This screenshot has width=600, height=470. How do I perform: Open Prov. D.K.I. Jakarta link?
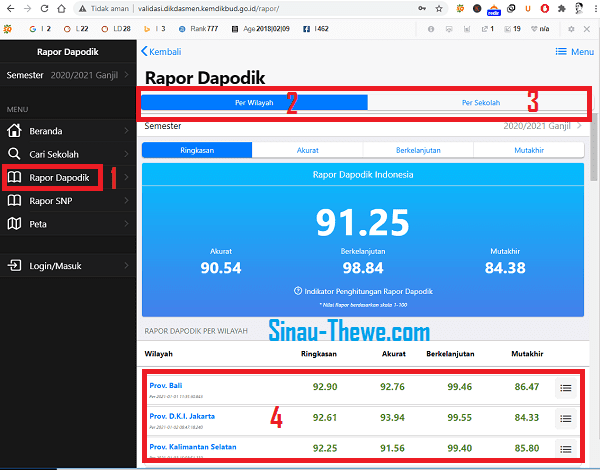(182, 416)
